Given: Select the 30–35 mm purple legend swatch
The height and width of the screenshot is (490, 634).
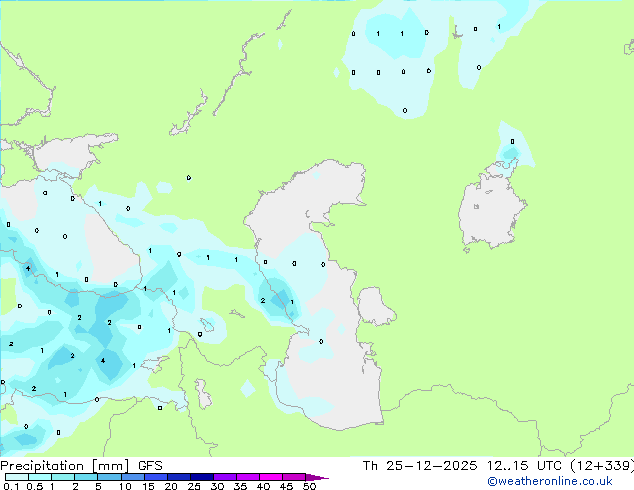Looking at the screenshot, I should [x=224, y=477].
